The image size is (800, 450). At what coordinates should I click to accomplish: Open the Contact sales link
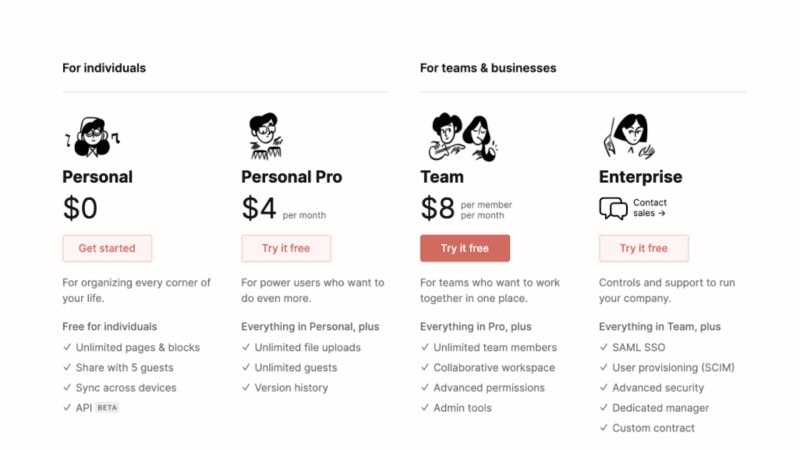[649, 208]
